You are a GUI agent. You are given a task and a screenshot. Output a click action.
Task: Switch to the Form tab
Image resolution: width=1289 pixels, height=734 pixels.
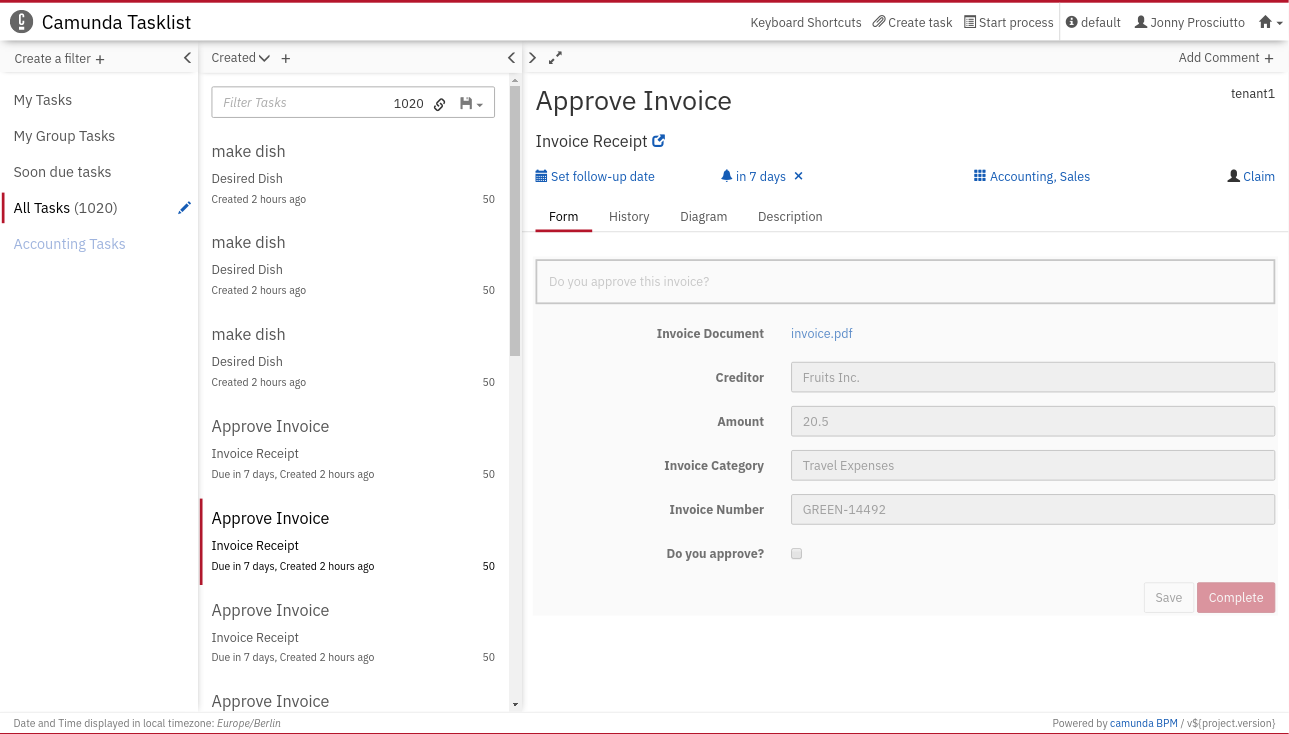[564, 216]
